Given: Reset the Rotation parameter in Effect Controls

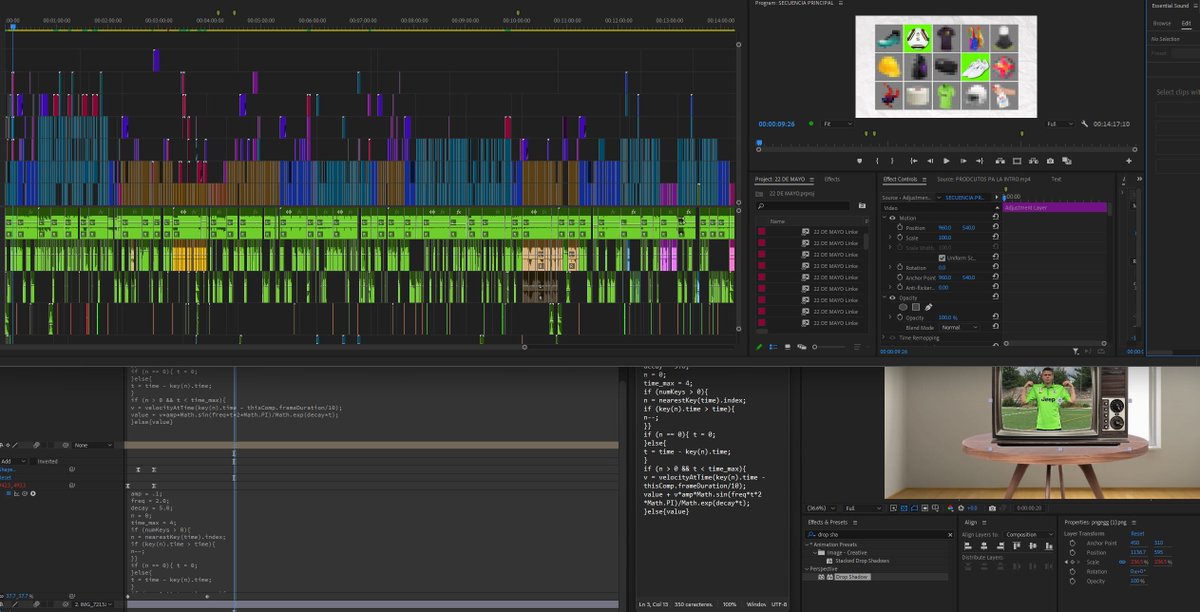Looking at the screenshot, I should coord(996,267).
